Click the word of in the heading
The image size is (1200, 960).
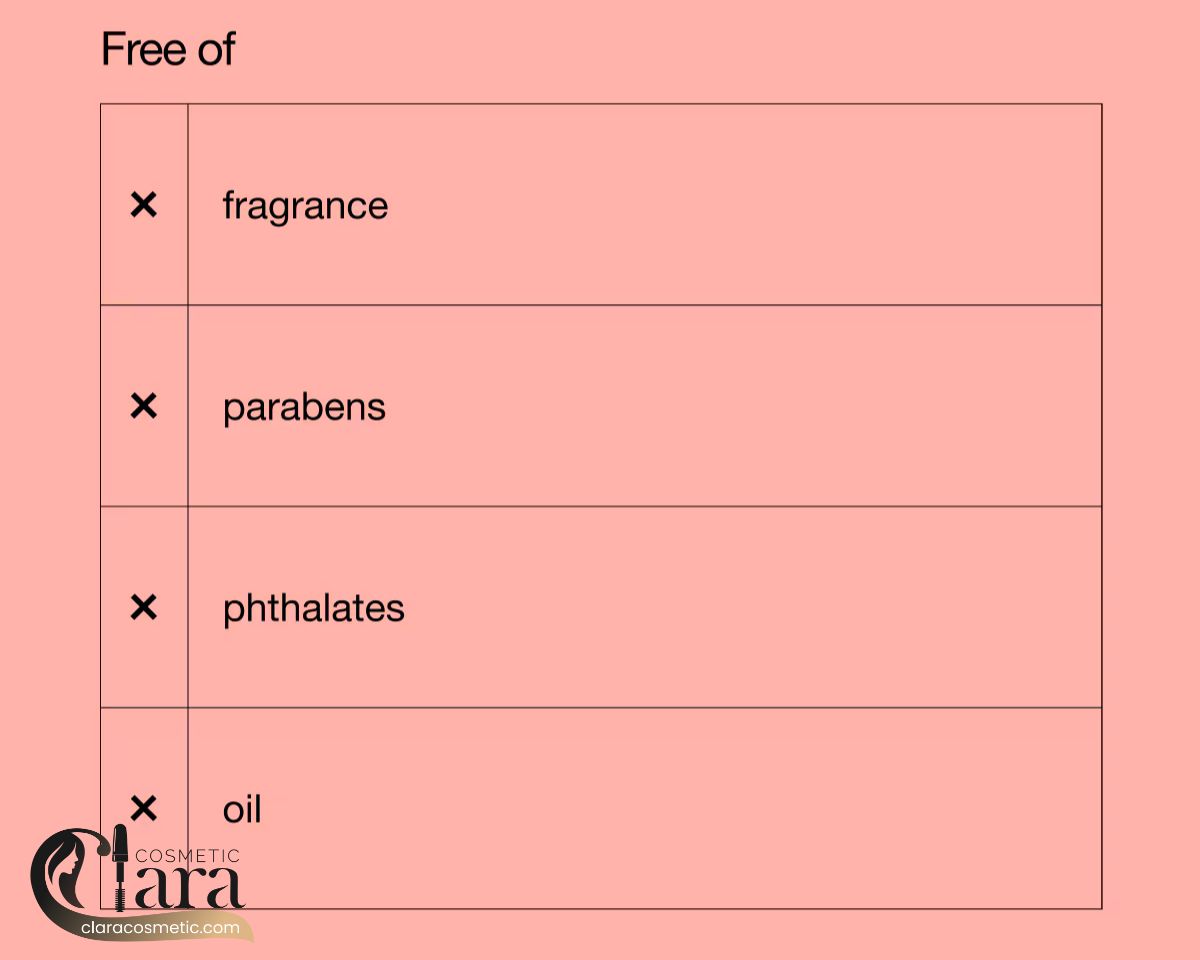click(x=216, y=49)
